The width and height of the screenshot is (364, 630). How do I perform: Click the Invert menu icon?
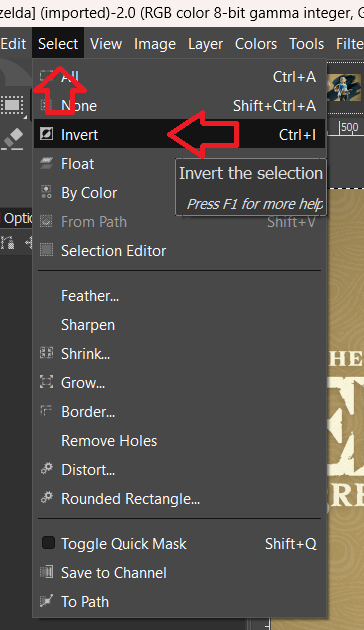tap(47, 134)
